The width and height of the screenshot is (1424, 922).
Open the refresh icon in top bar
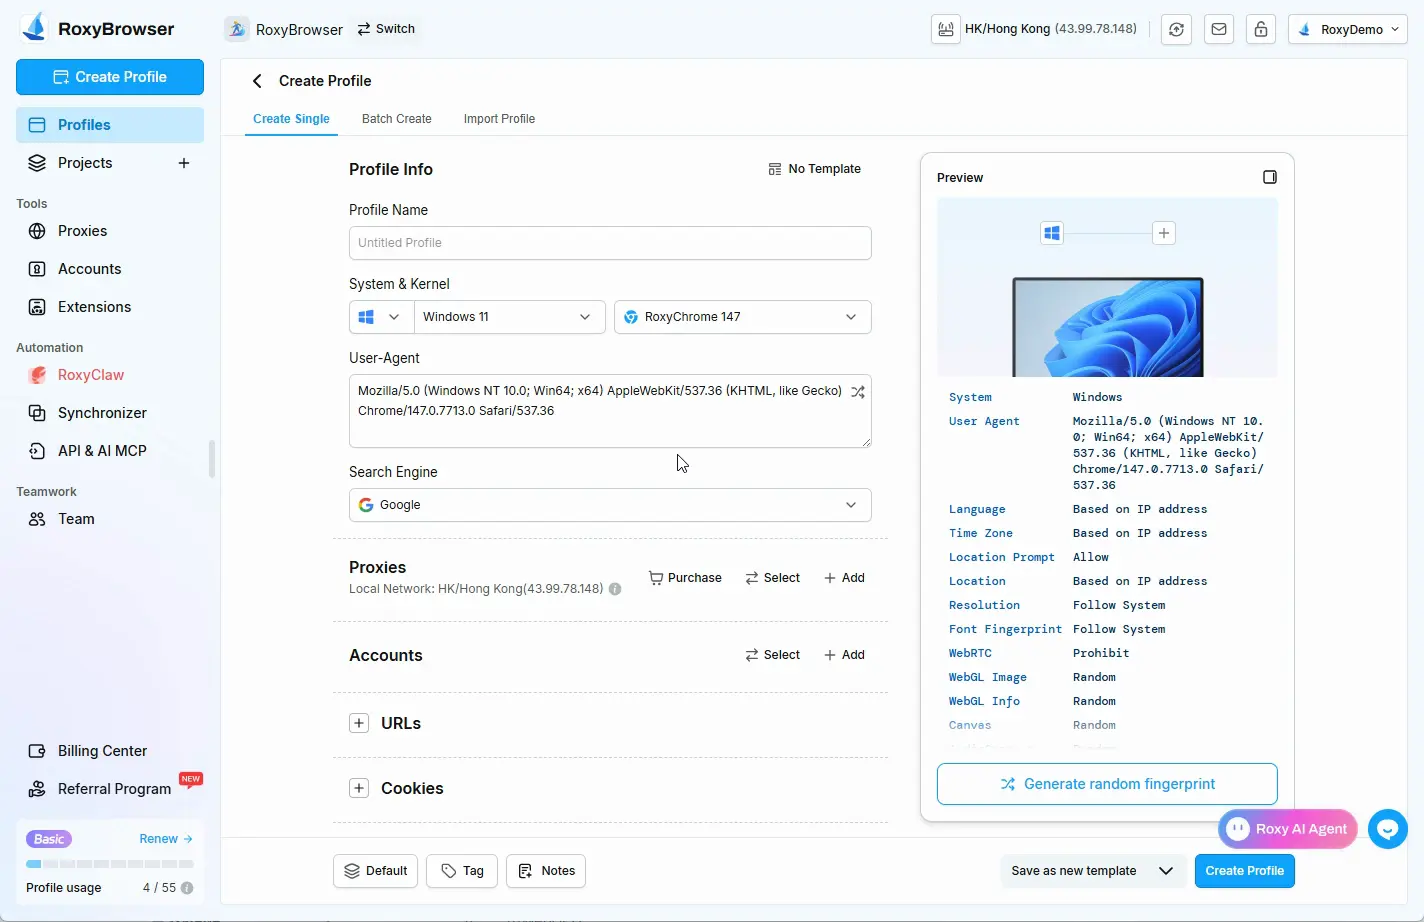tap(1176, 29)
